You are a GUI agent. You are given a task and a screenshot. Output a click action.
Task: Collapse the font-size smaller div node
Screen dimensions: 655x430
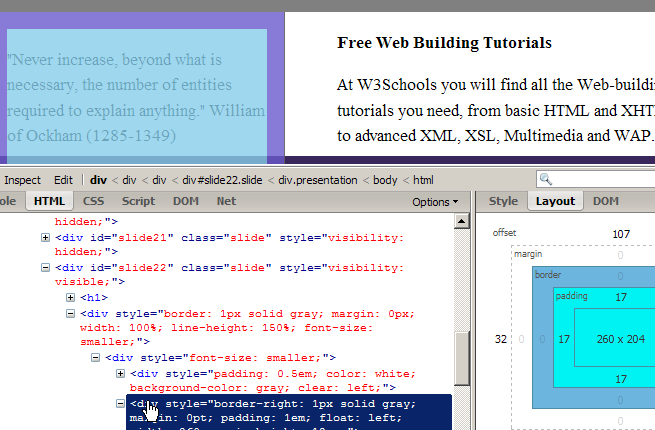pyautogui.click(x=96, y=358)
